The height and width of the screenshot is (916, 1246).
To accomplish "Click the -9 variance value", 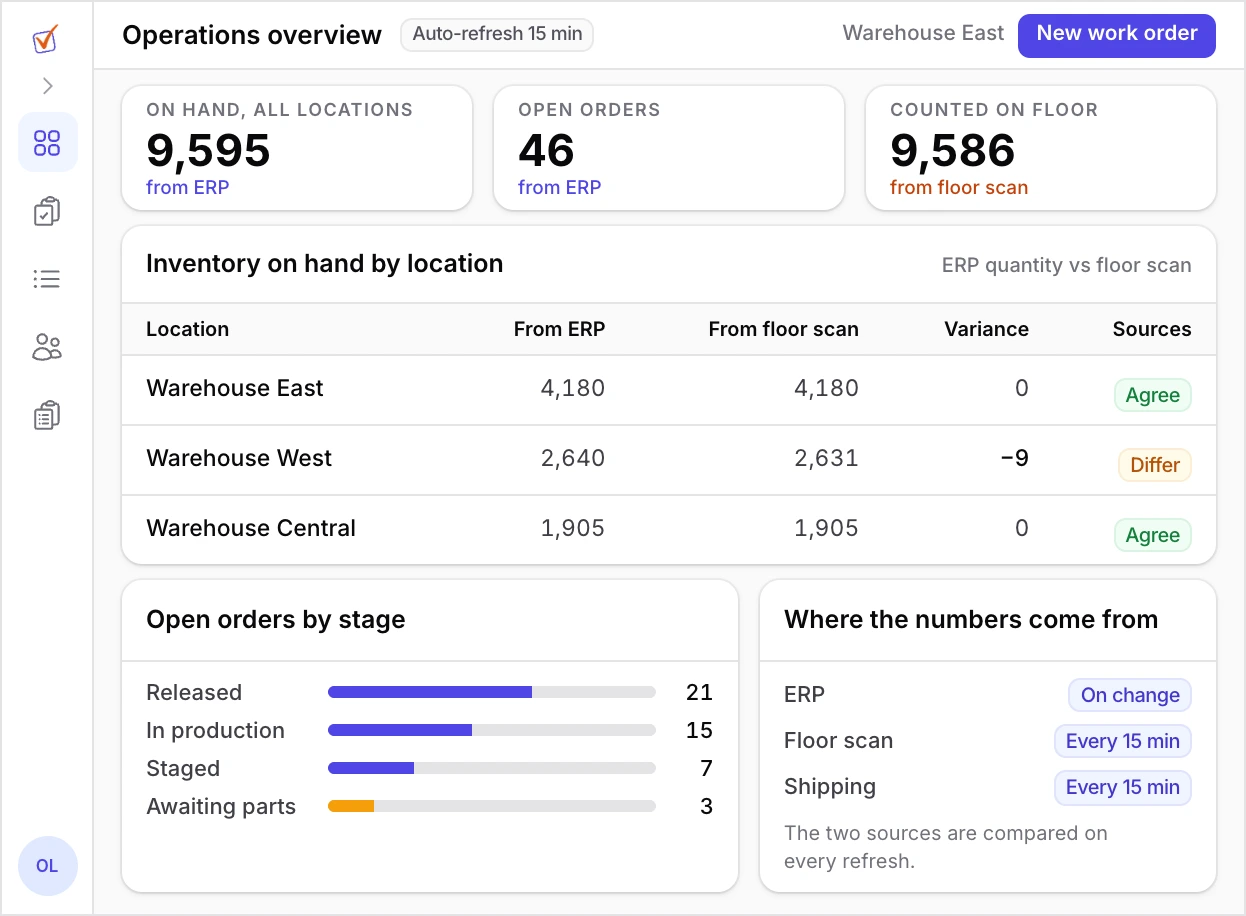I will pos(1015,458).
